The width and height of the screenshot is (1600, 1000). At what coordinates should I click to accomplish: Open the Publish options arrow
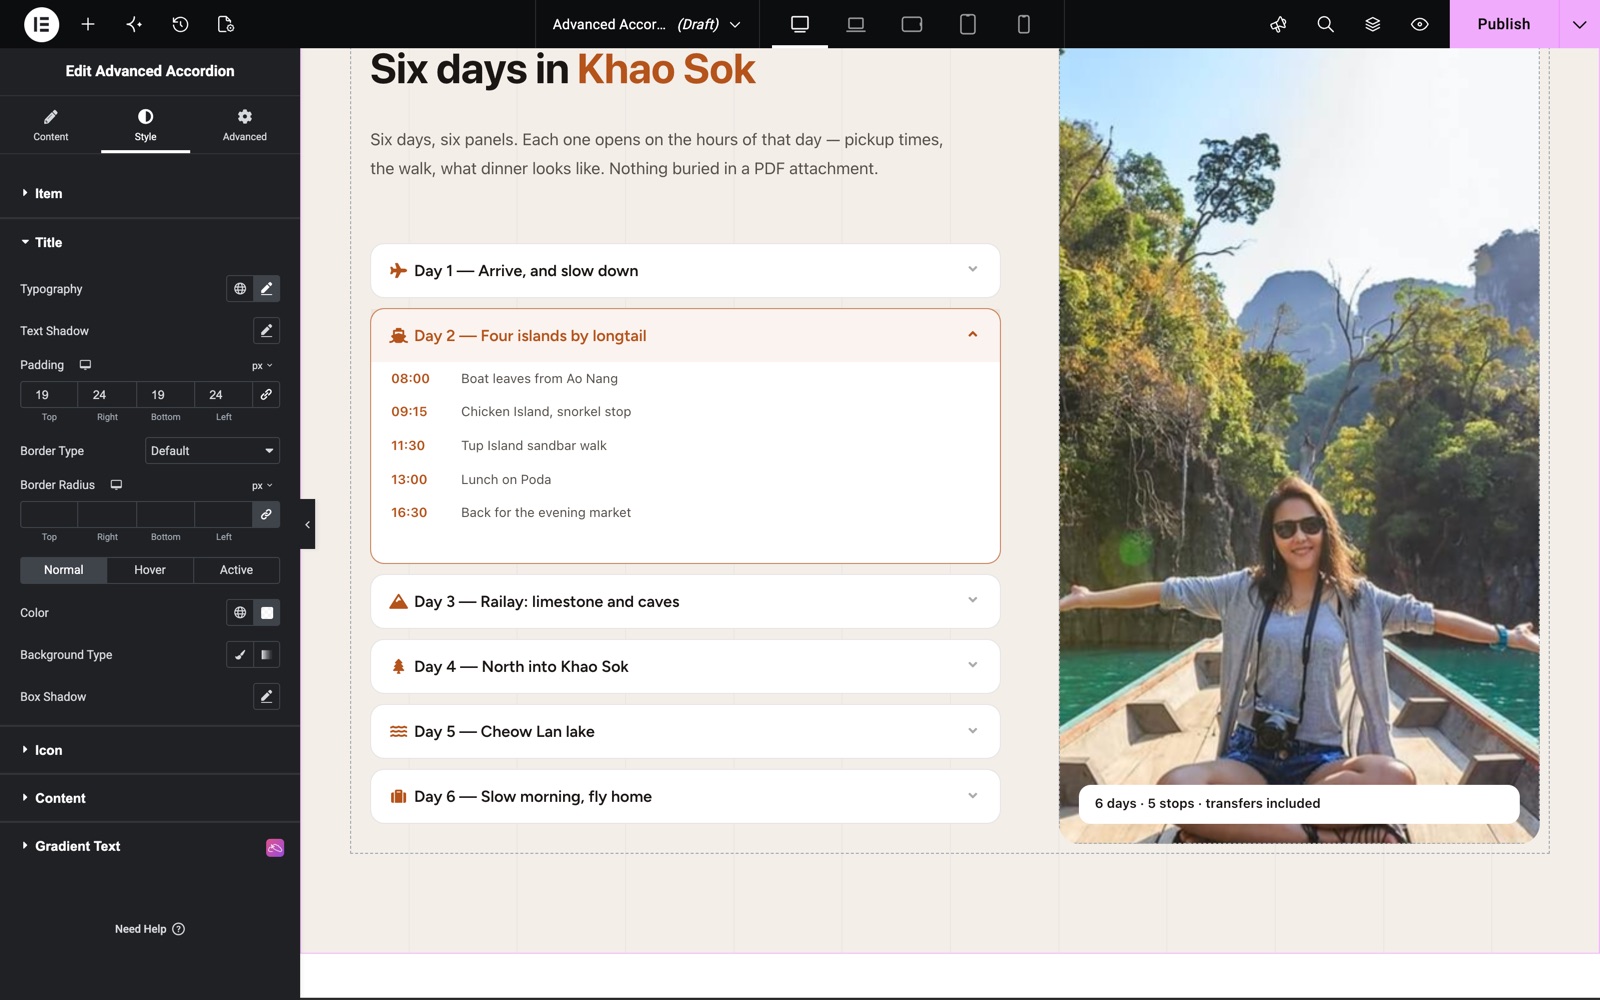coord(1579,24)
